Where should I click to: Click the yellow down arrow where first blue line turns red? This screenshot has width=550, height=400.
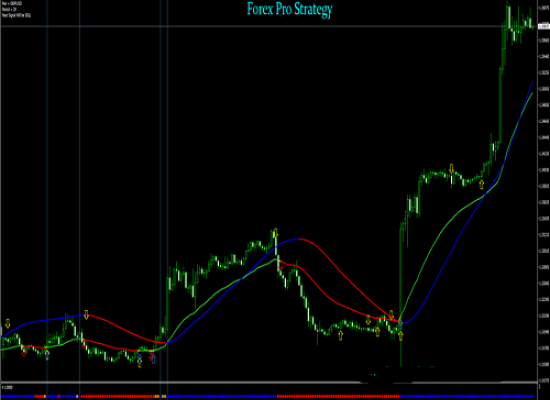[x=86, y=315]
